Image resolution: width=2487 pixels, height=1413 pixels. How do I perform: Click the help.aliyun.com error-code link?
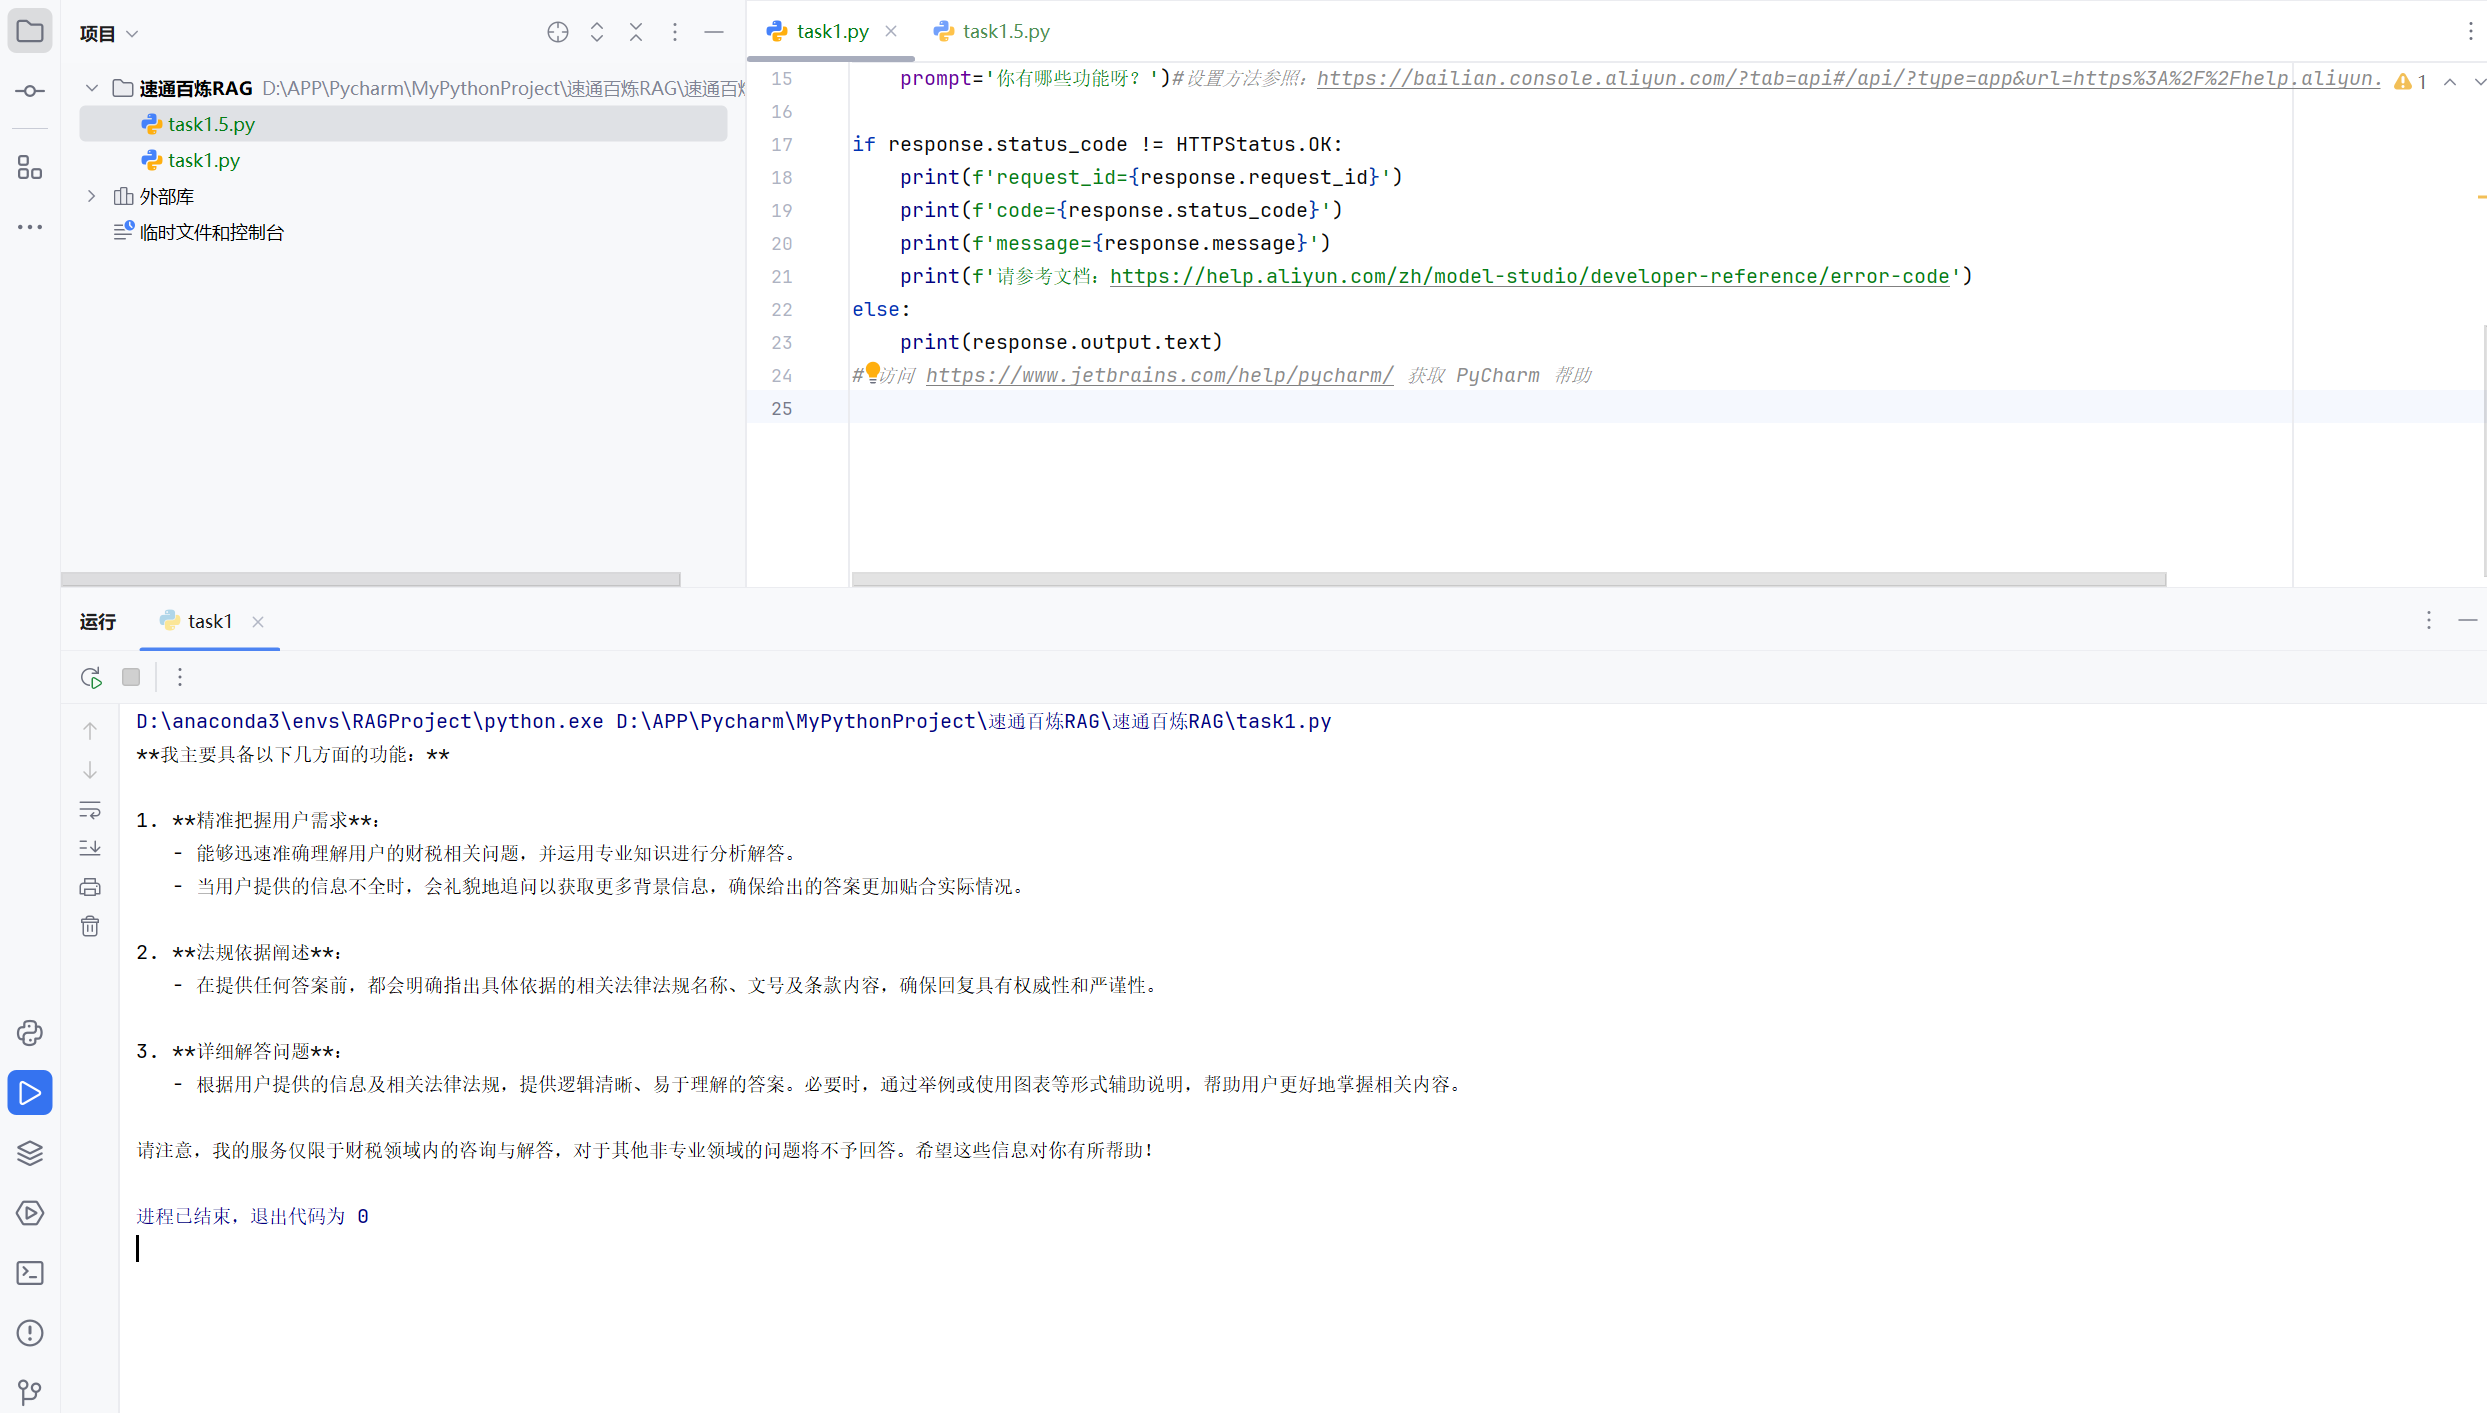click(1529, 276)
